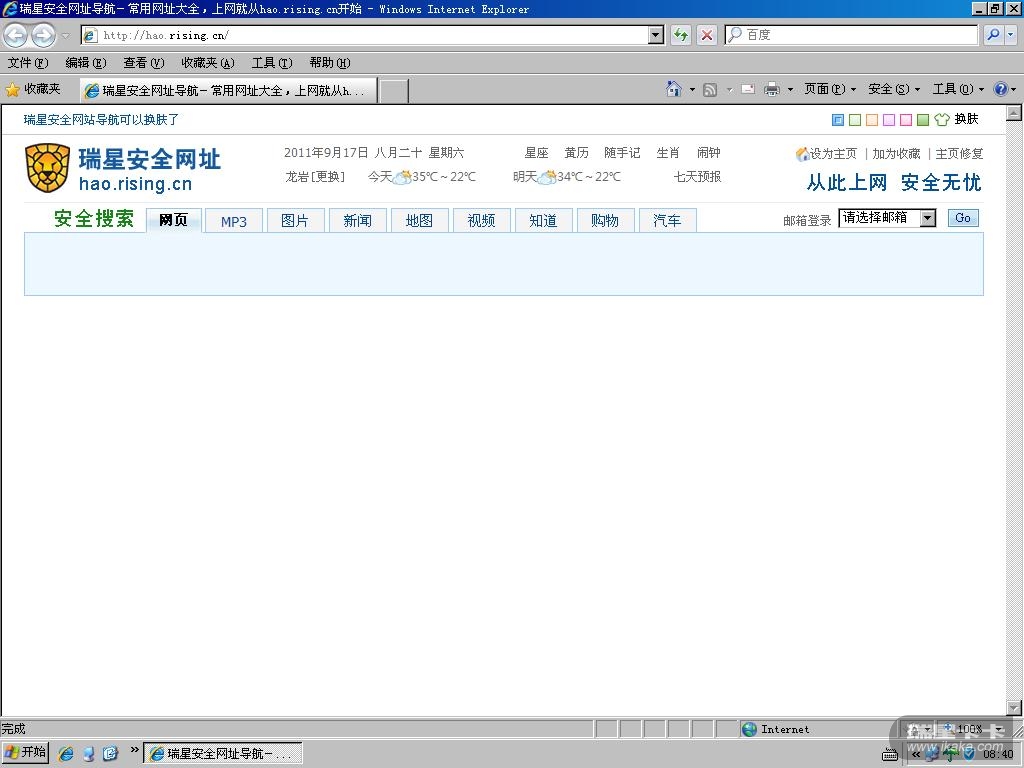
Task: Click the red Stop loading icon
Action: tap(707, 35)
